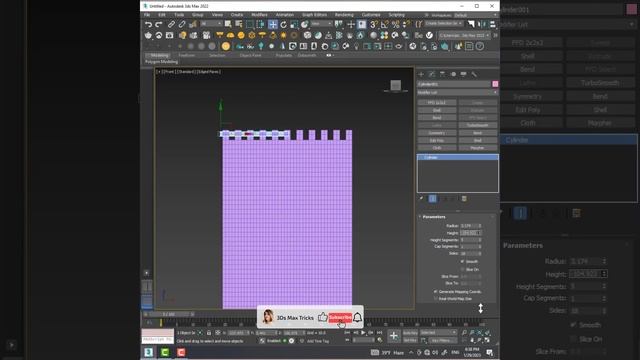
Task: Click the Symmetry modifier button
Action: point(437,133)
